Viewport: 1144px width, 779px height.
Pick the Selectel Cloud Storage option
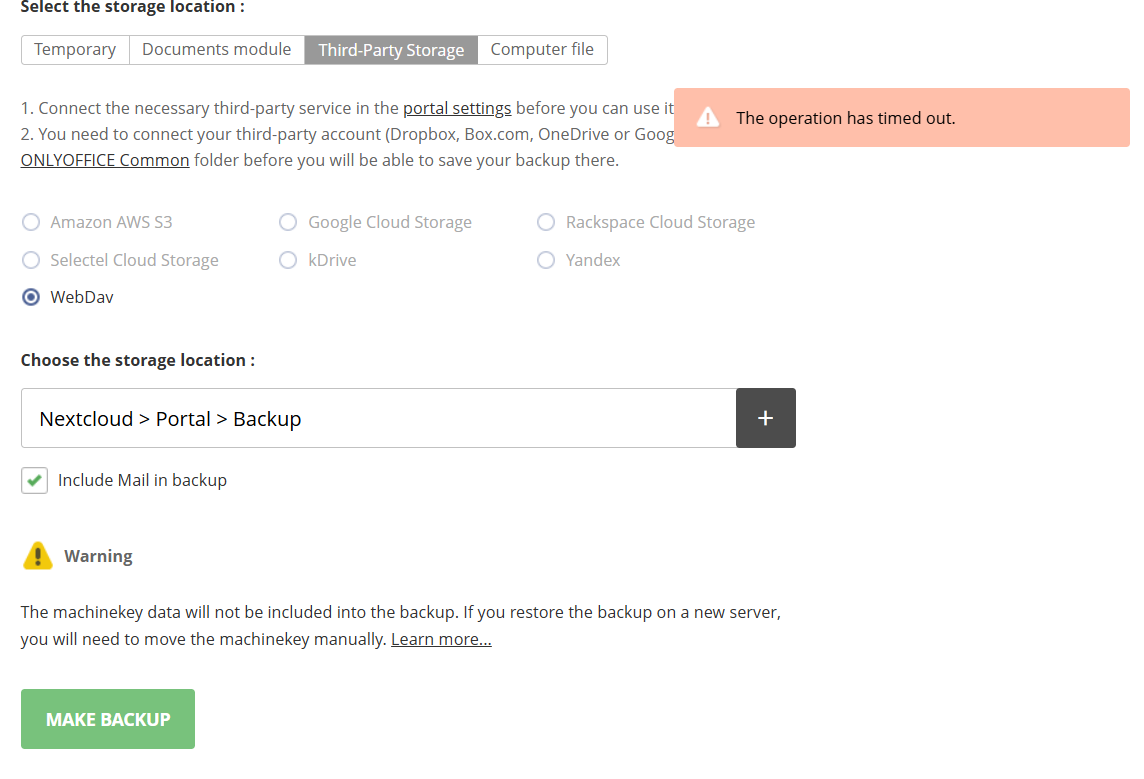[32, 260]
